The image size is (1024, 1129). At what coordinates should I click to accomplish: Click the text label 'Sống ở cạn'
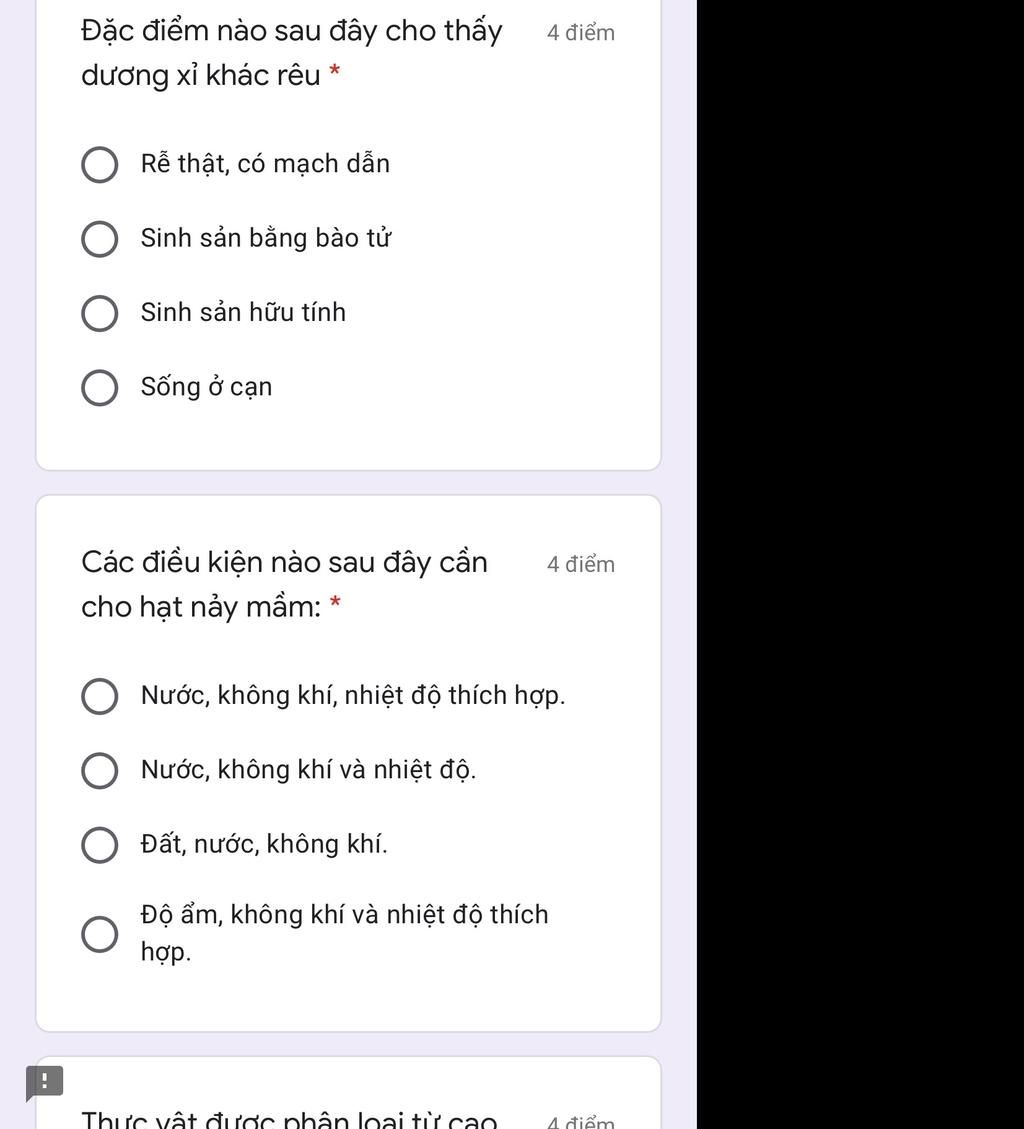[206, 387]
